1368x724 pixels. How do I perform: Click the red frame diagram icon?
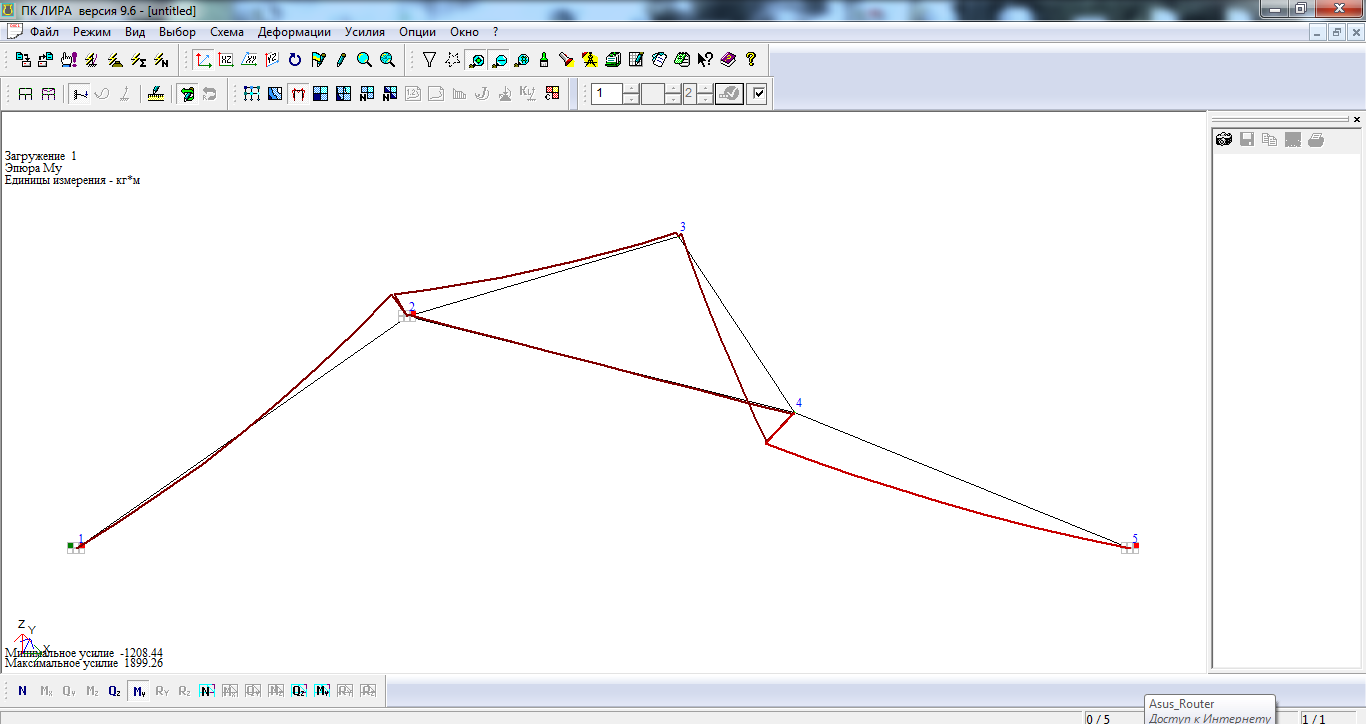(298, 94)
